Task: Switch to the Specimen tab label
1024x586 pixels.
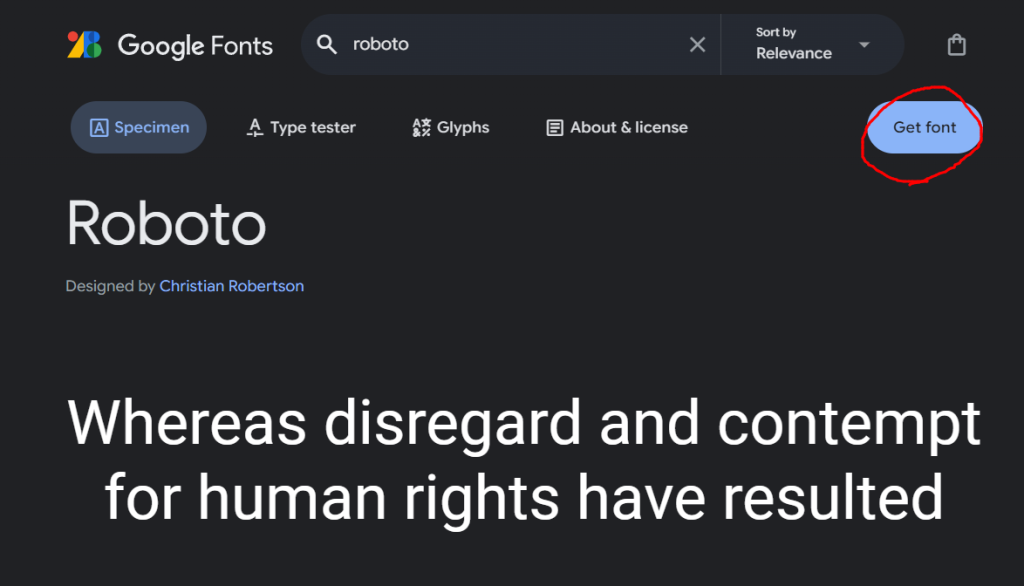Action: click(x=152, y=127)
